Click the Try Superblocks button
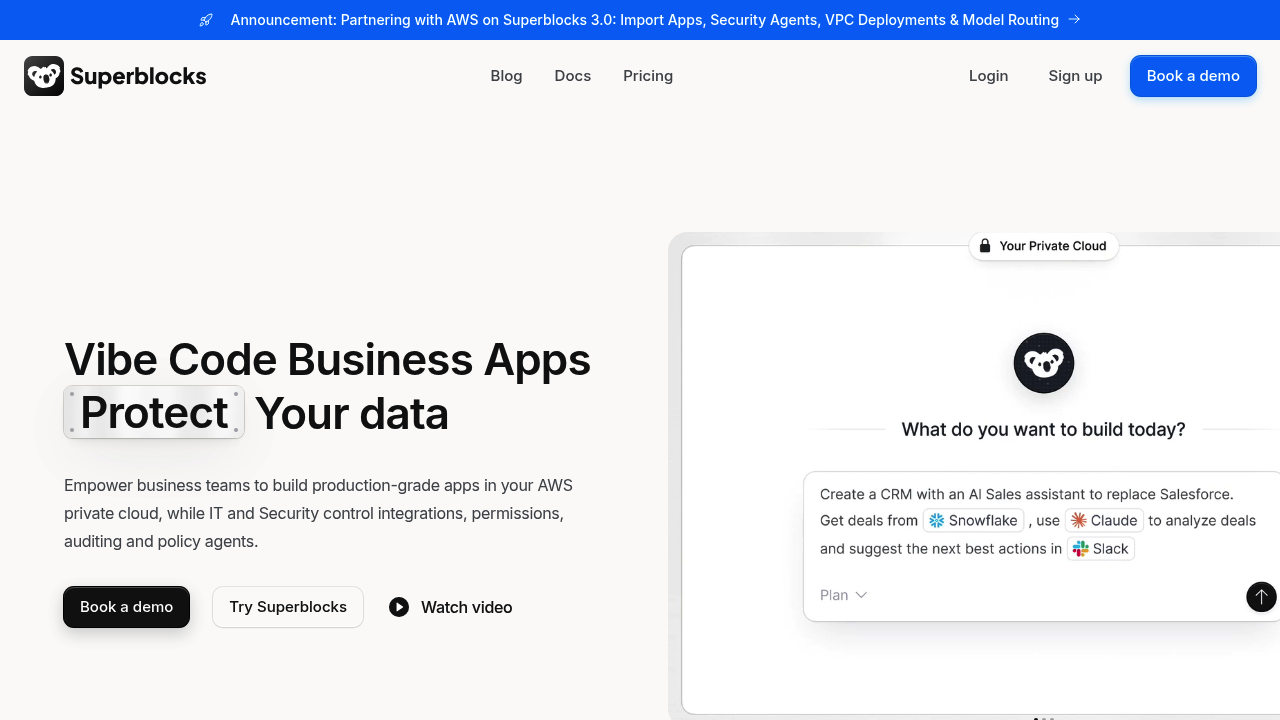 point(288,607)
